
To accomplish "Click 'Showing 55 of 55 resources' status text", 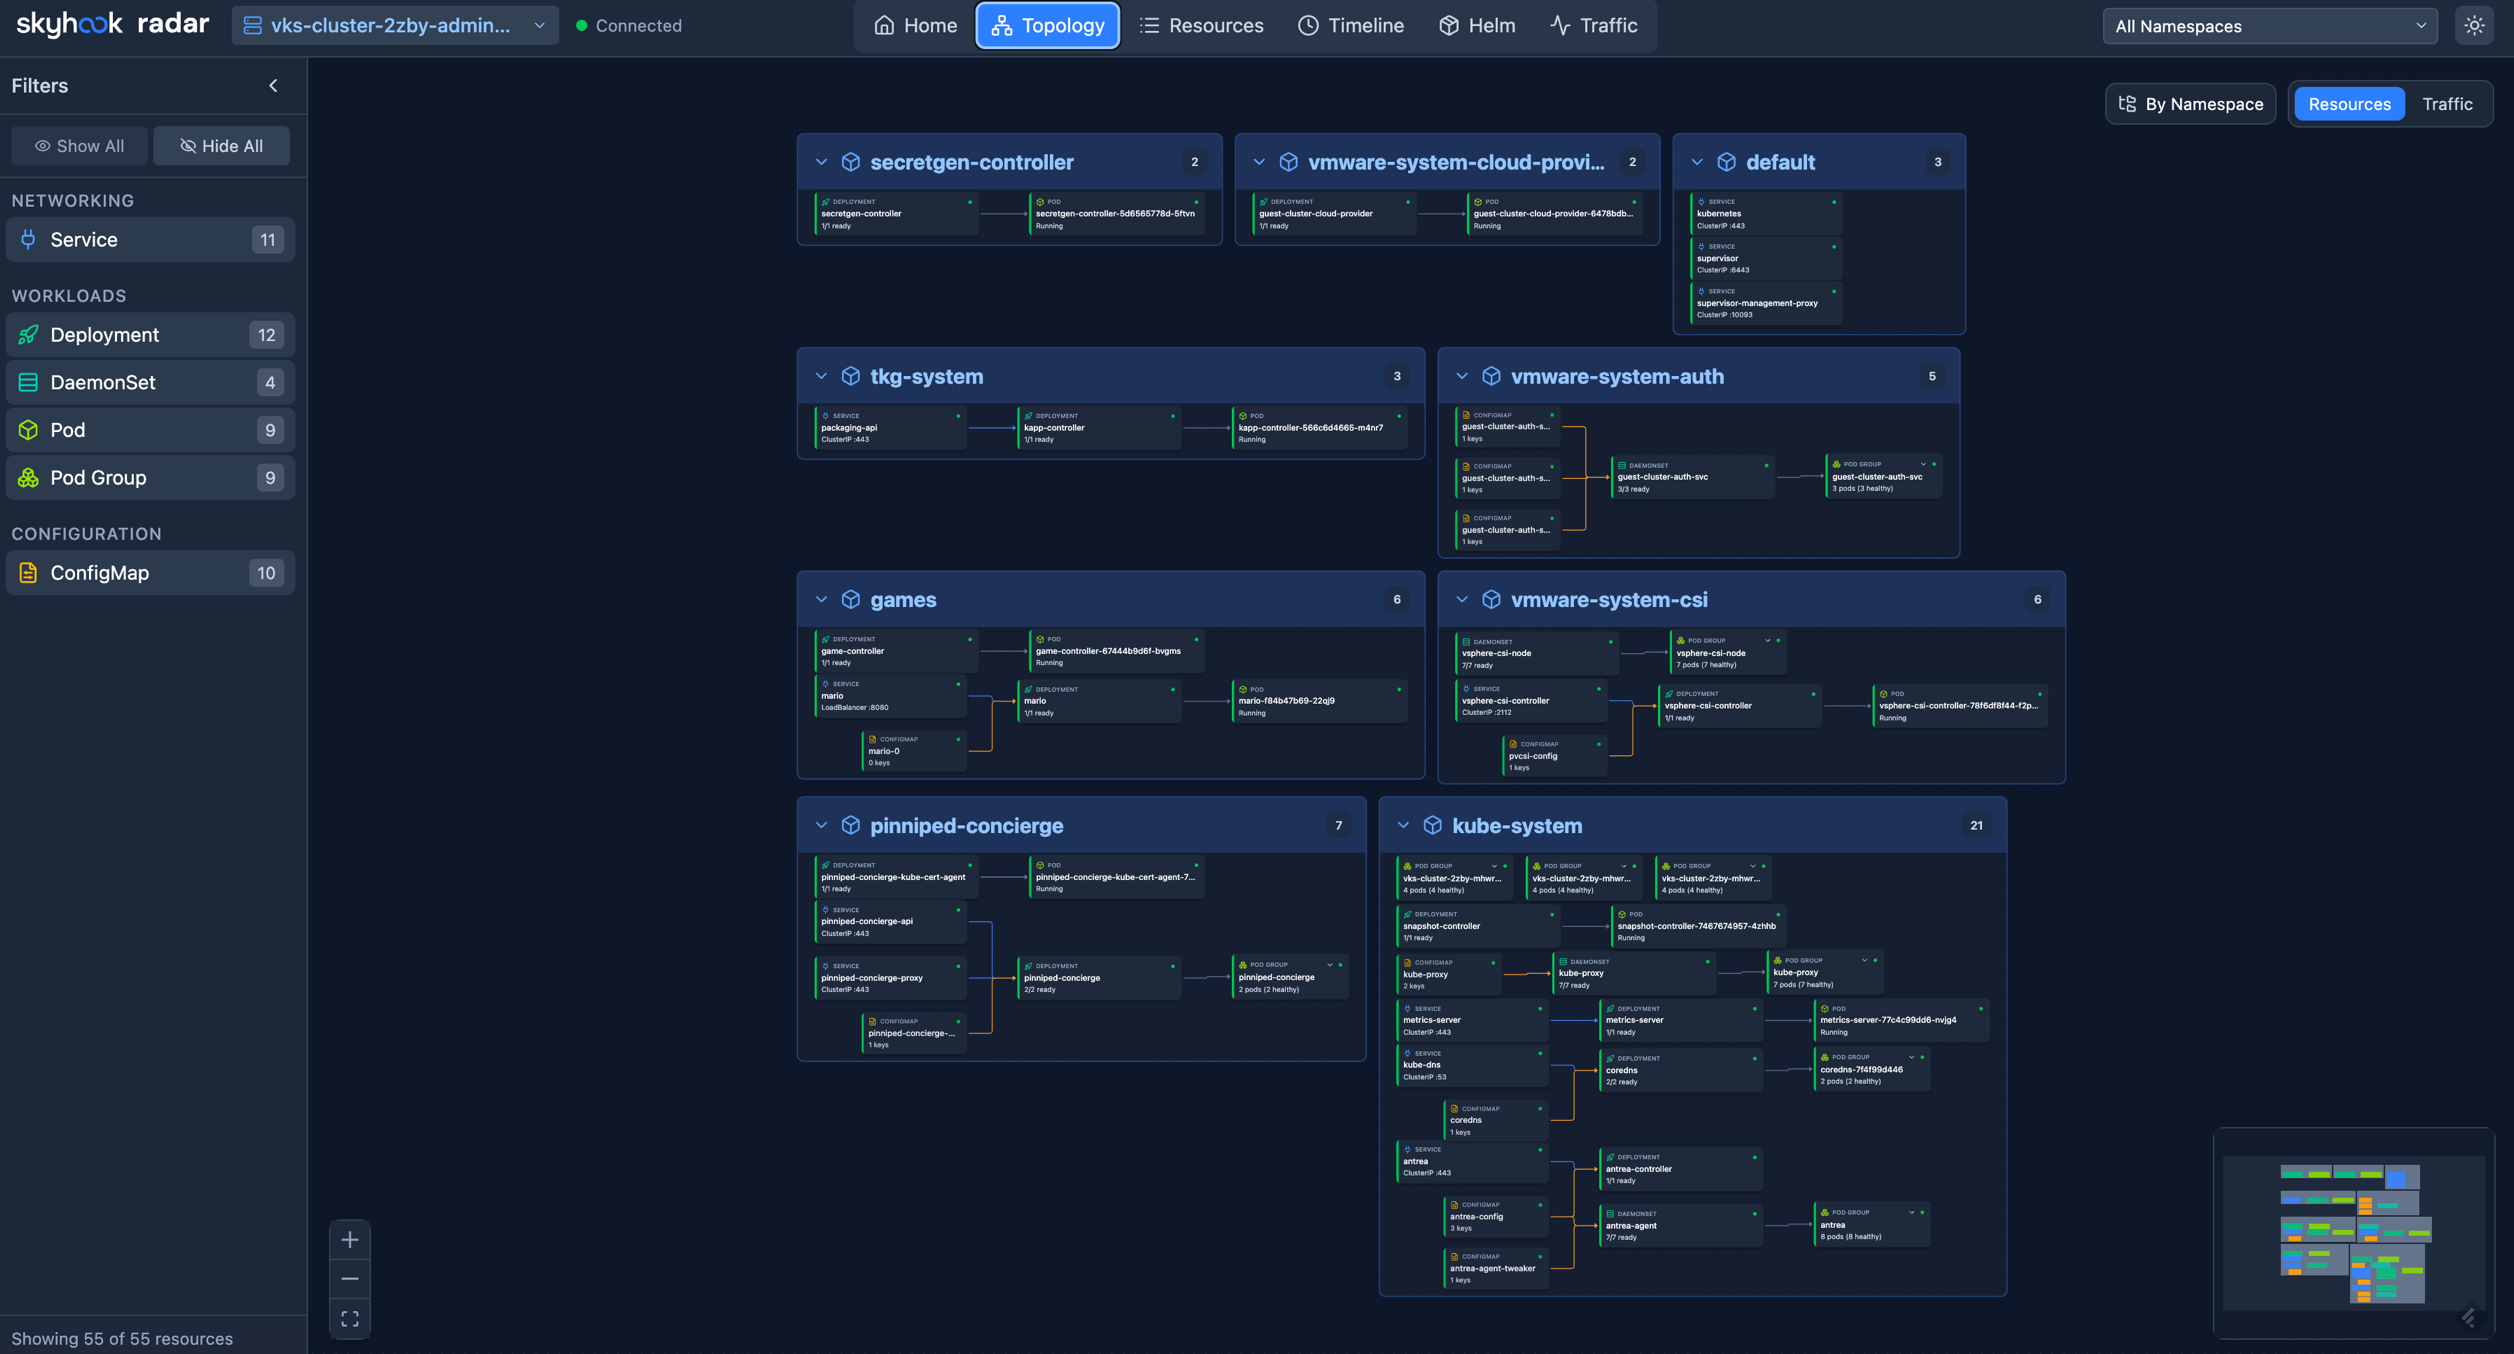I will click(122, 1339).
